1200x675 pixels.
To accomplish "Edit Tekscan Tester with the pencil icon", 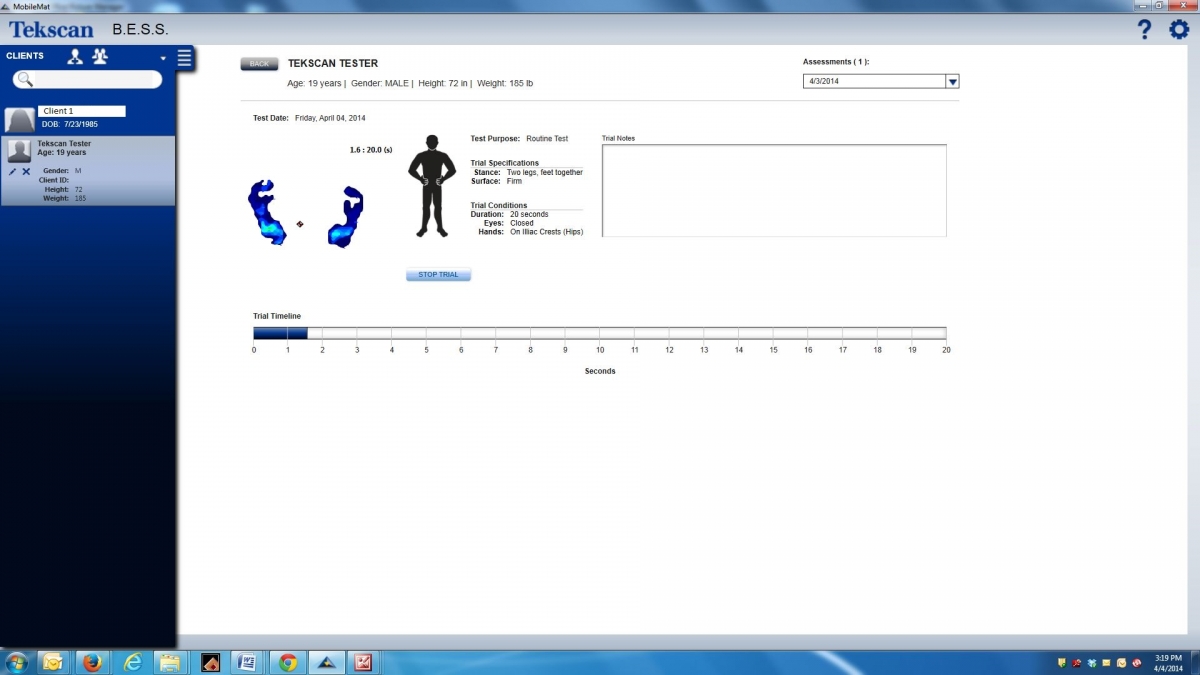I will point(13,172).
